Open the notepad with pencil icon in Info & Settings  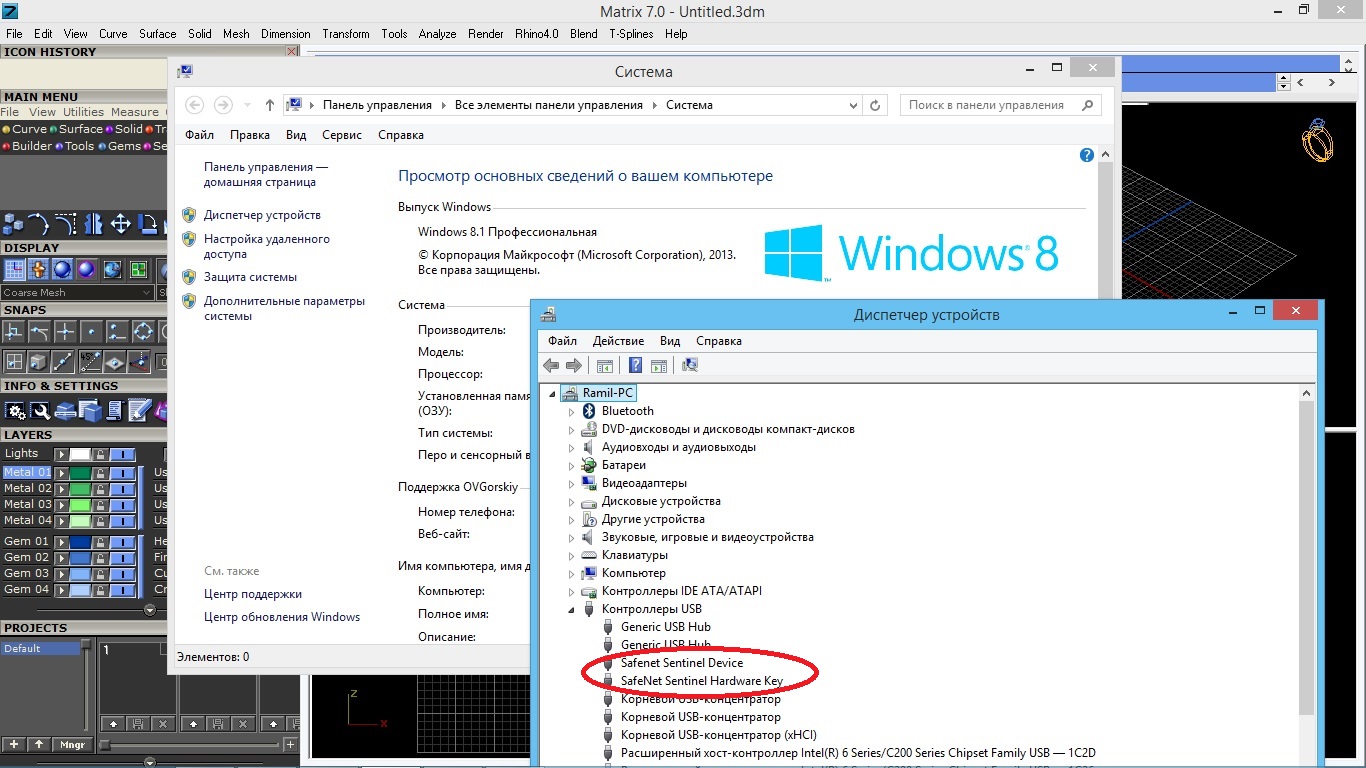139,410
